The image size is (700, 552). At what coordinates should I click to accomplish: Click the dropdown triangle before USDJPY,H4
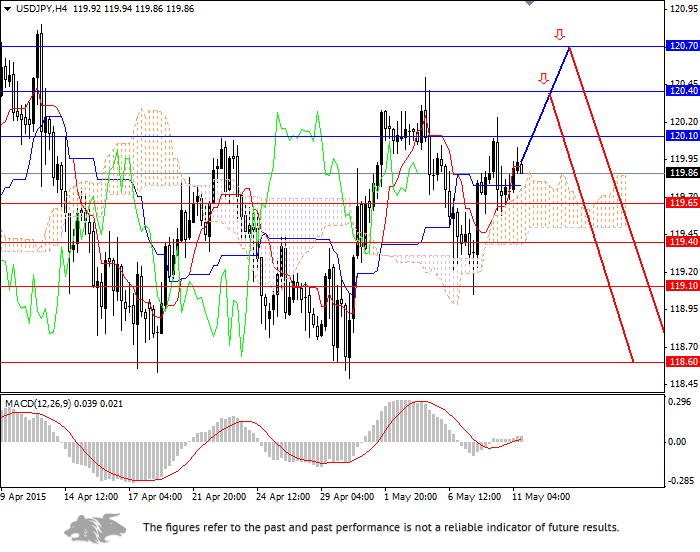tap(7, 9)
